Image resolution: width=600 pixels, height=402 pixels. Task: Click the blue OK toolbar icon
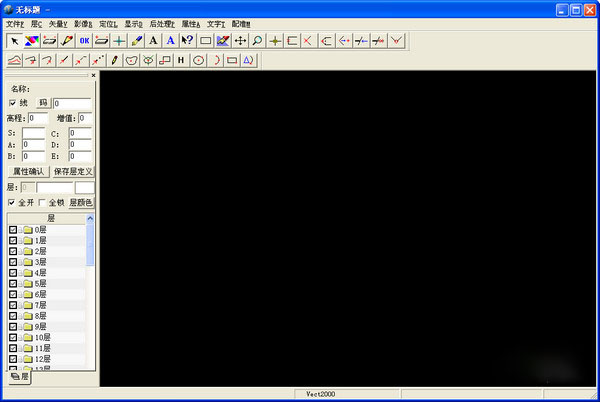click(84, 41)
